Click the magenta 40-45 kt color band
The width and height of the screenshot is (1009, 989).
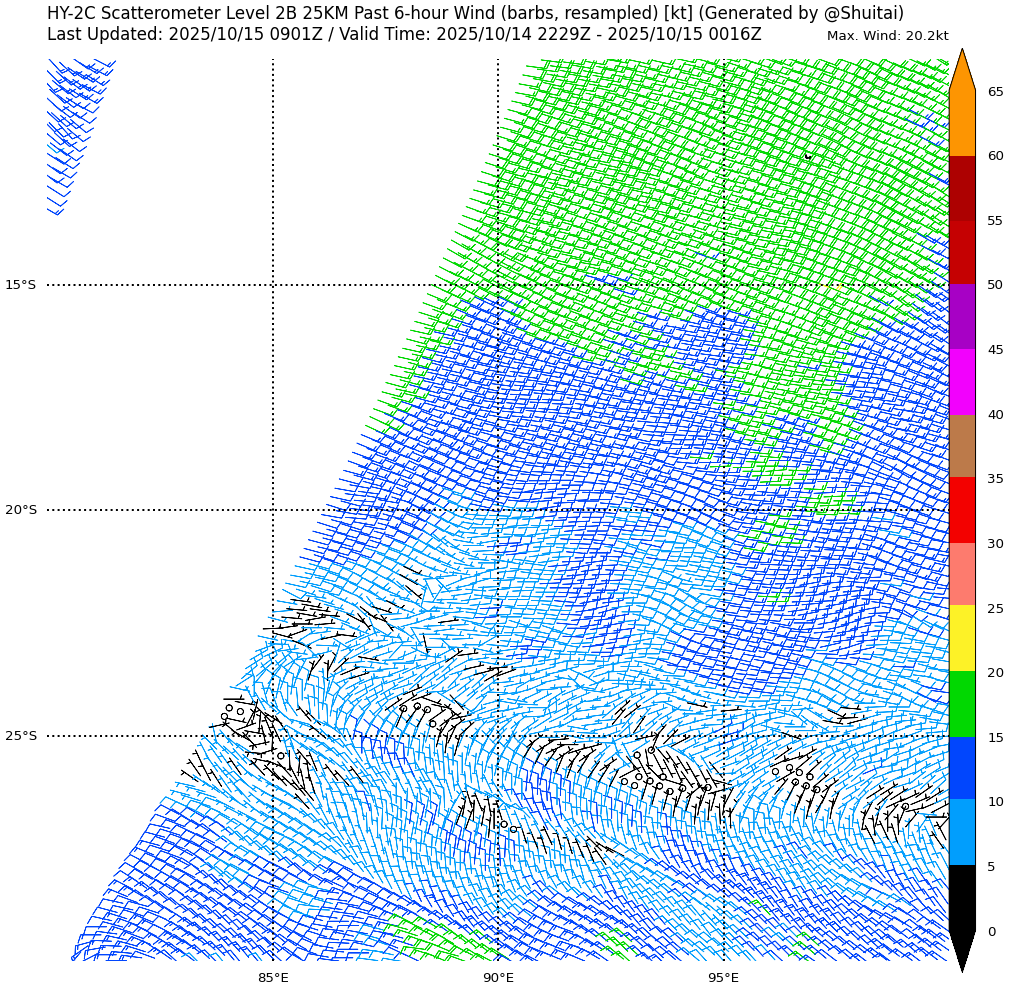tap(961, 382)
